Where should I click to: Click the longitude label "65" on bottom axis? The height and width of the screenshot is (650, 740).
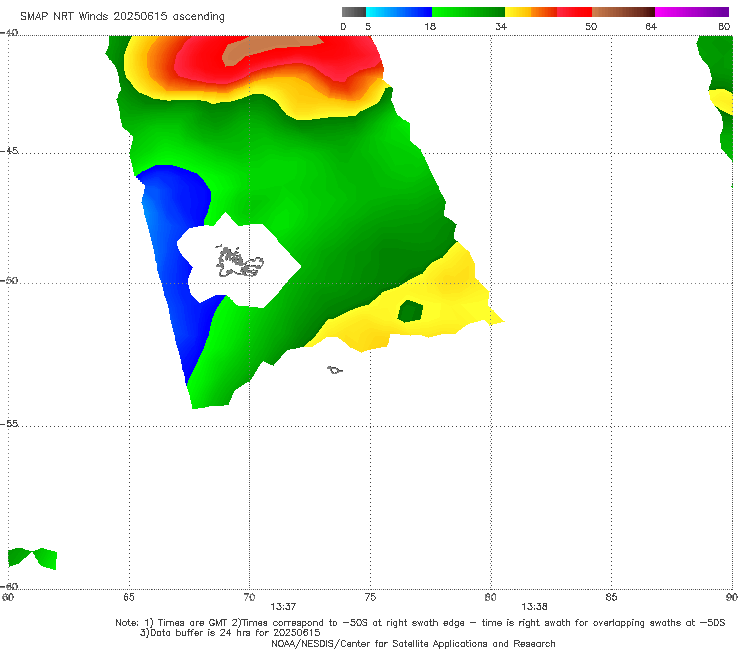pyautogui.click(x=129, y=597)
